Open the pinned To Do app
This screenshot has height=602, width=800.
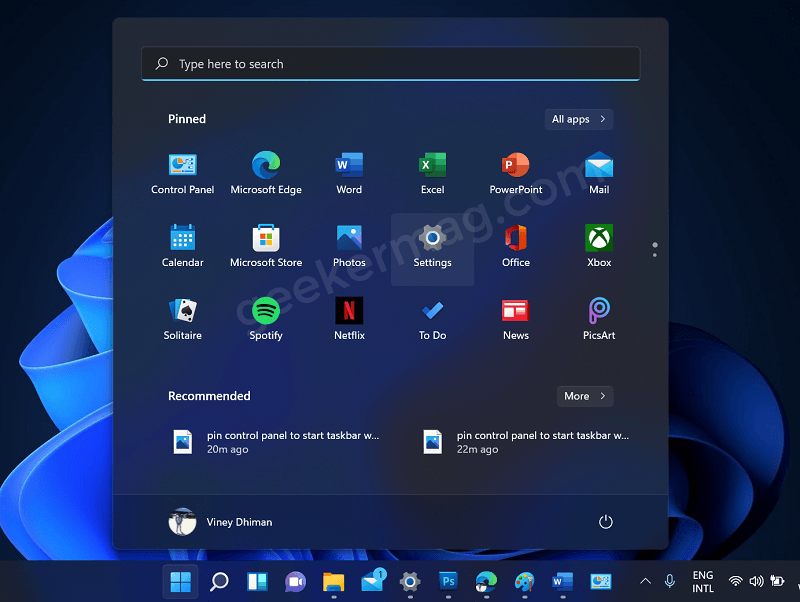pos(432,320)
